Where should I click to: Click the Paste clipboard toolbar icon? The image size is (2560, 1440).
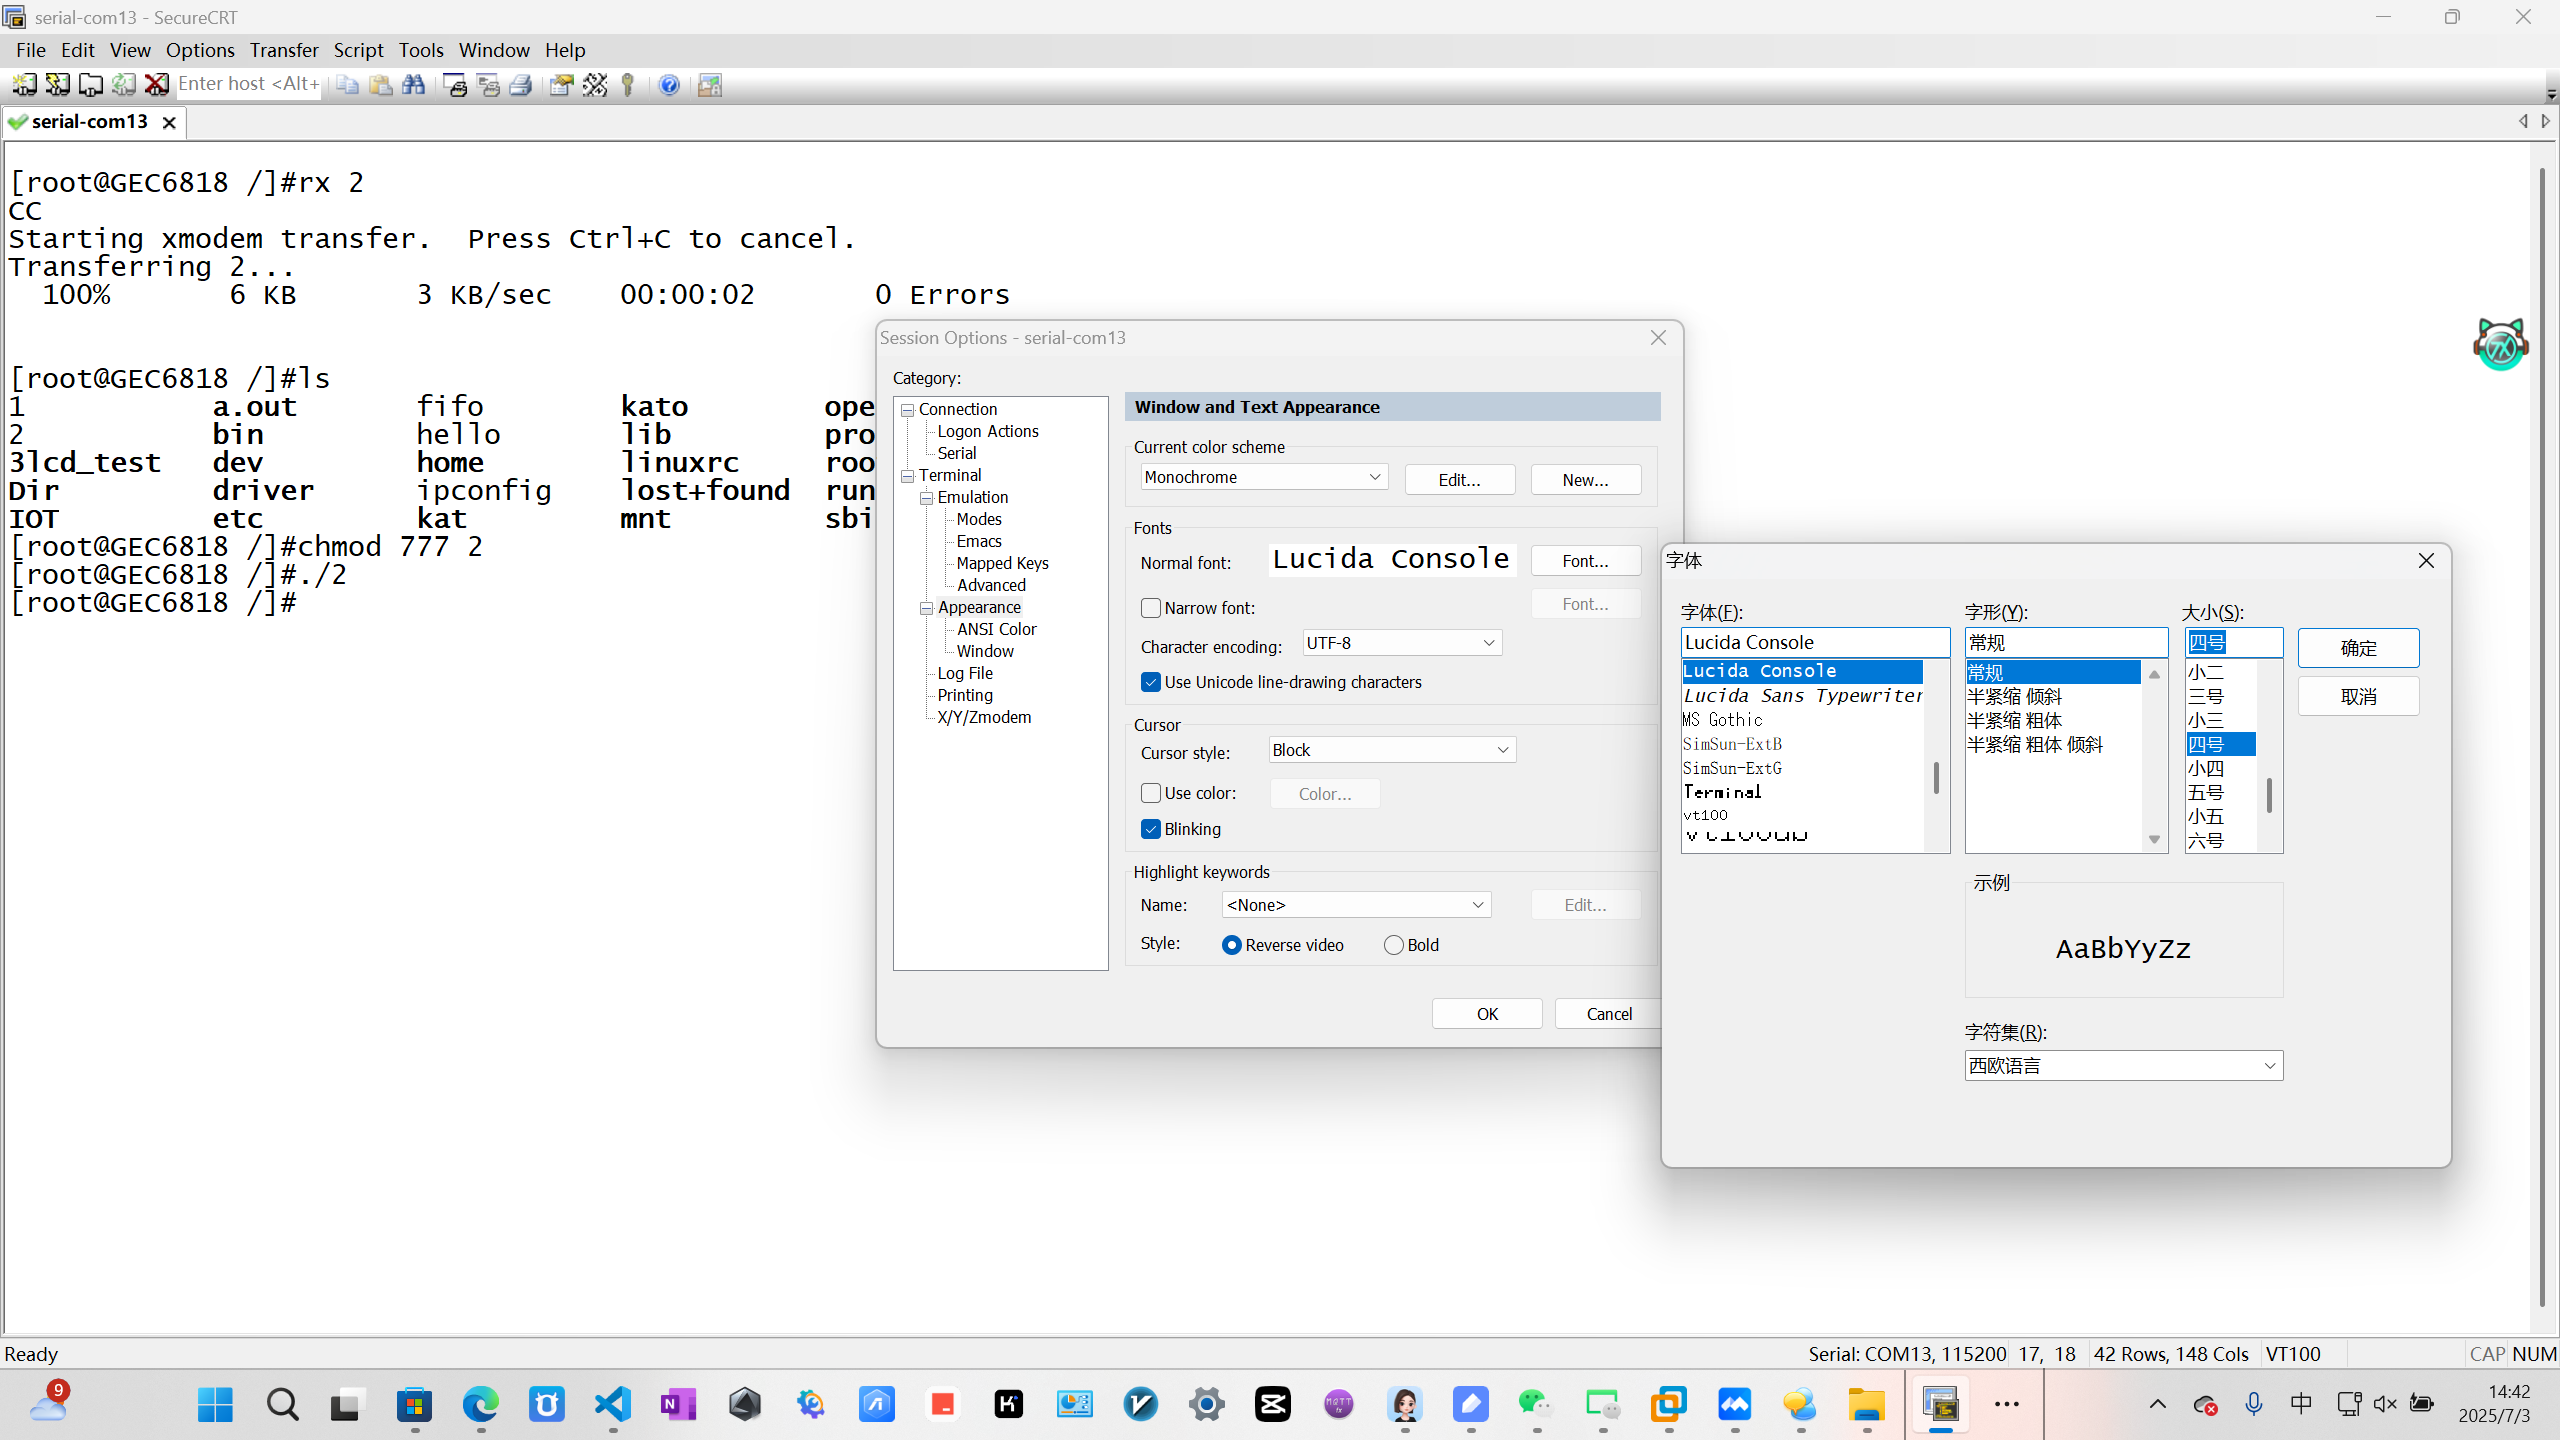[381, 85]
